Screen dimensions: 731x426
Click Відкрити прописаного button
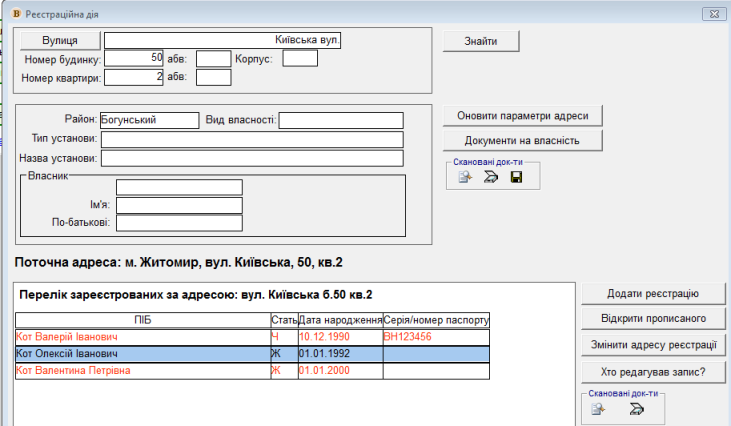(x=651, y=319)
